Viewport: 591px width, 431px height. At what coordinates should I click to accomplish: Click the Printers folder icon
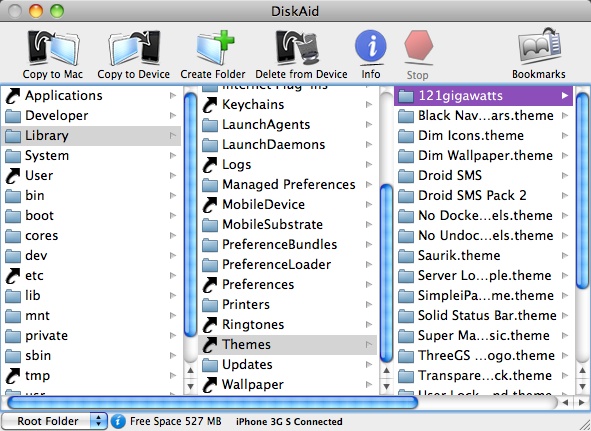tap(210, 305)
